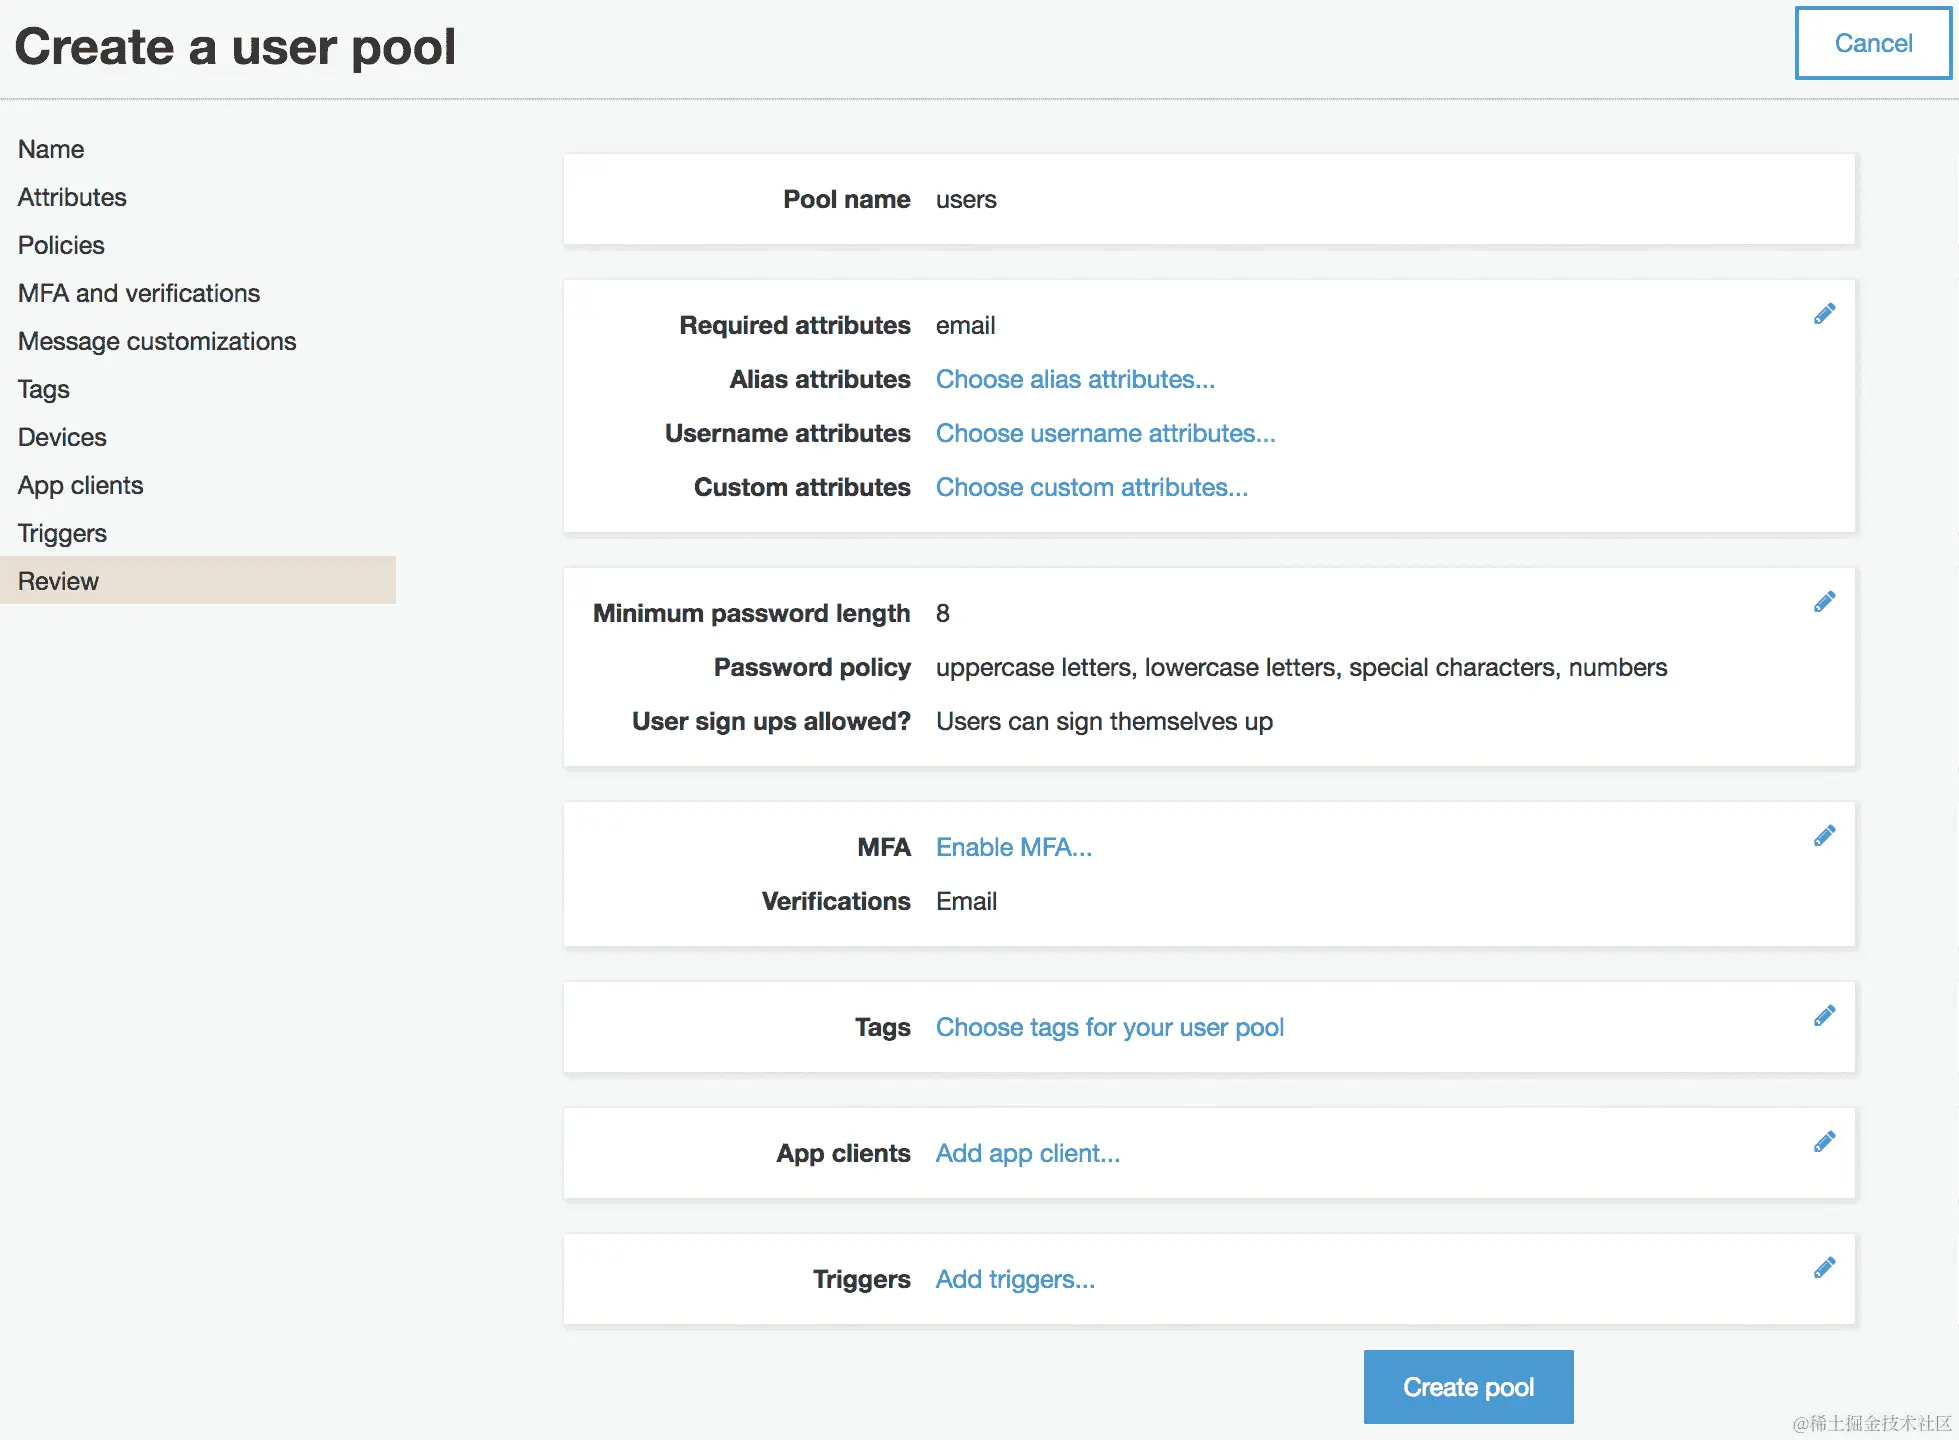
Task: Open Choose tags for your user pool
Action: (x=1109, y=1028)
